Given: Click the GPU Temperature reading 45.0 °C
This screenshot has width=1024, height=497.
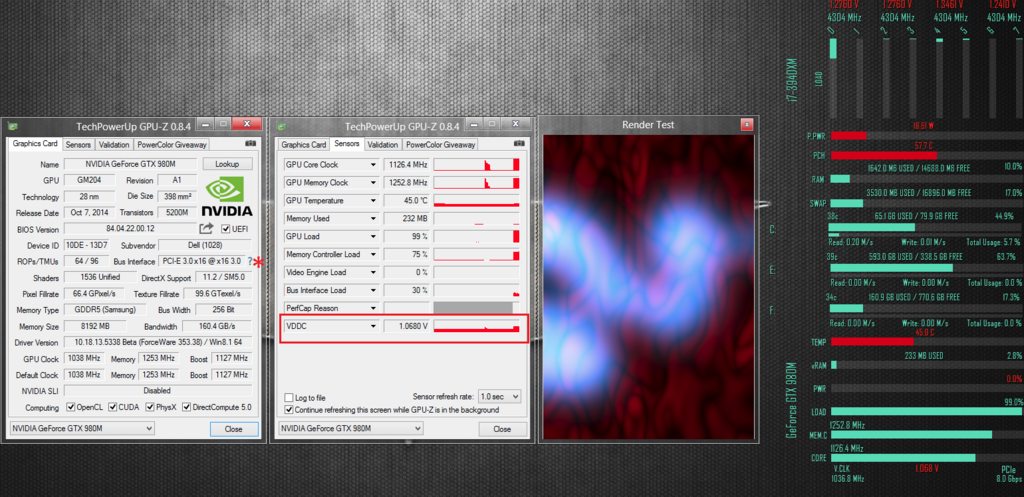Looking at the screenshot, I should [x=407, y=200].
